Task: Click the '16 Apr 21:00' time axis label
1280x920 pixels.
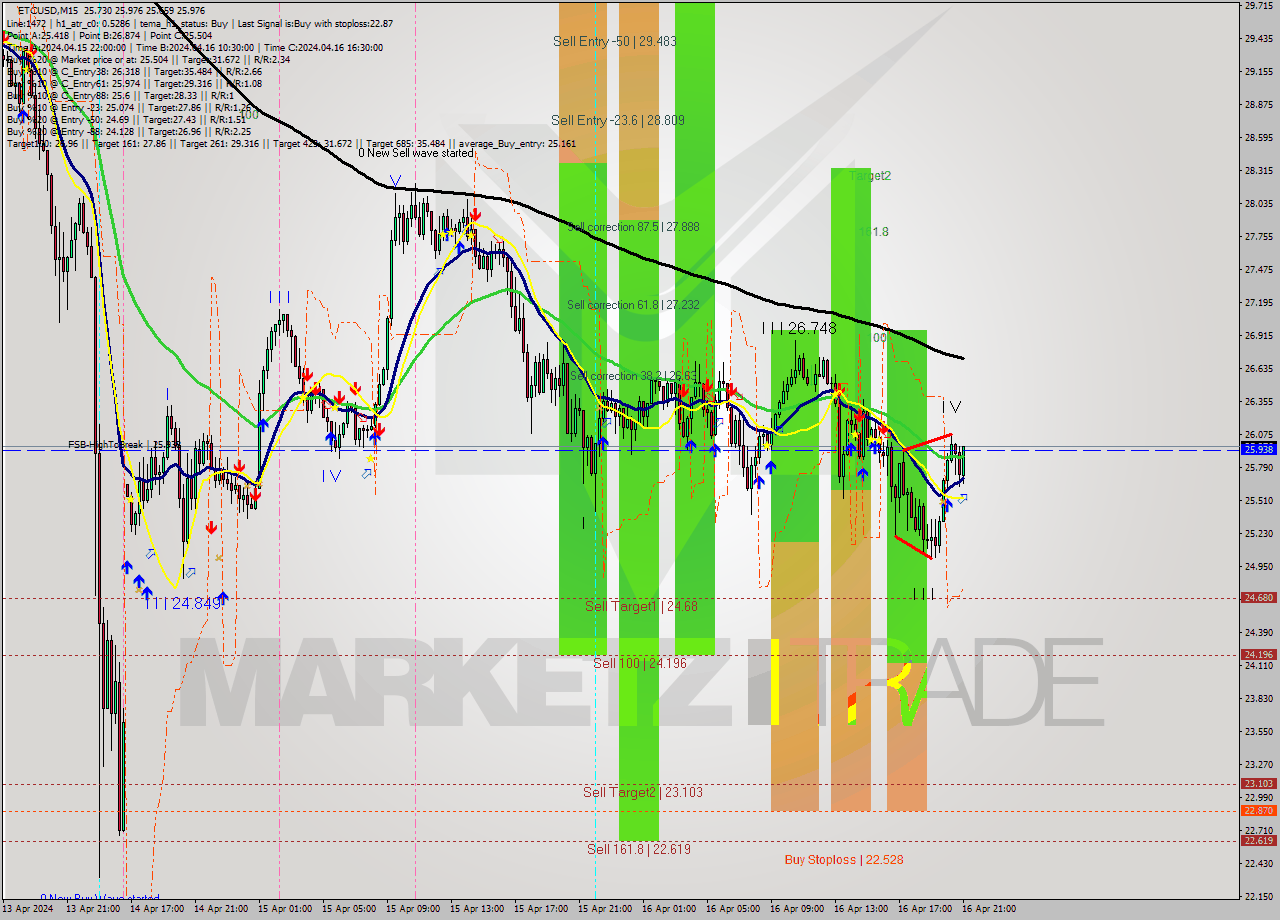Action: (989, 909)
